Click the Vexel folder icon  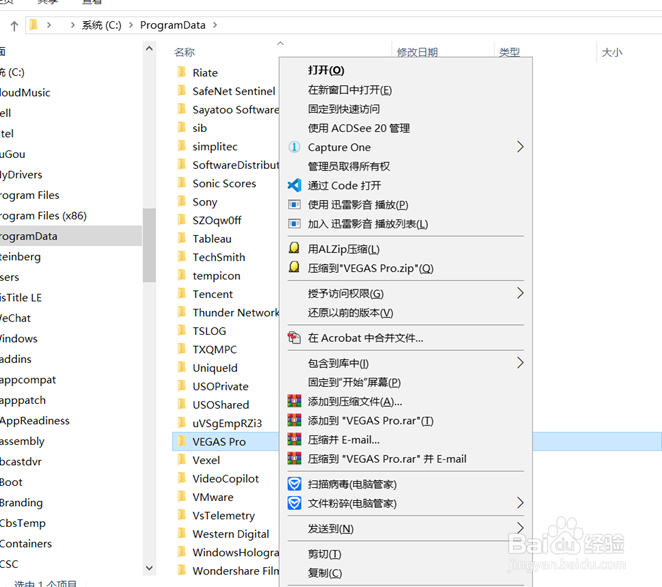[182, 459]
